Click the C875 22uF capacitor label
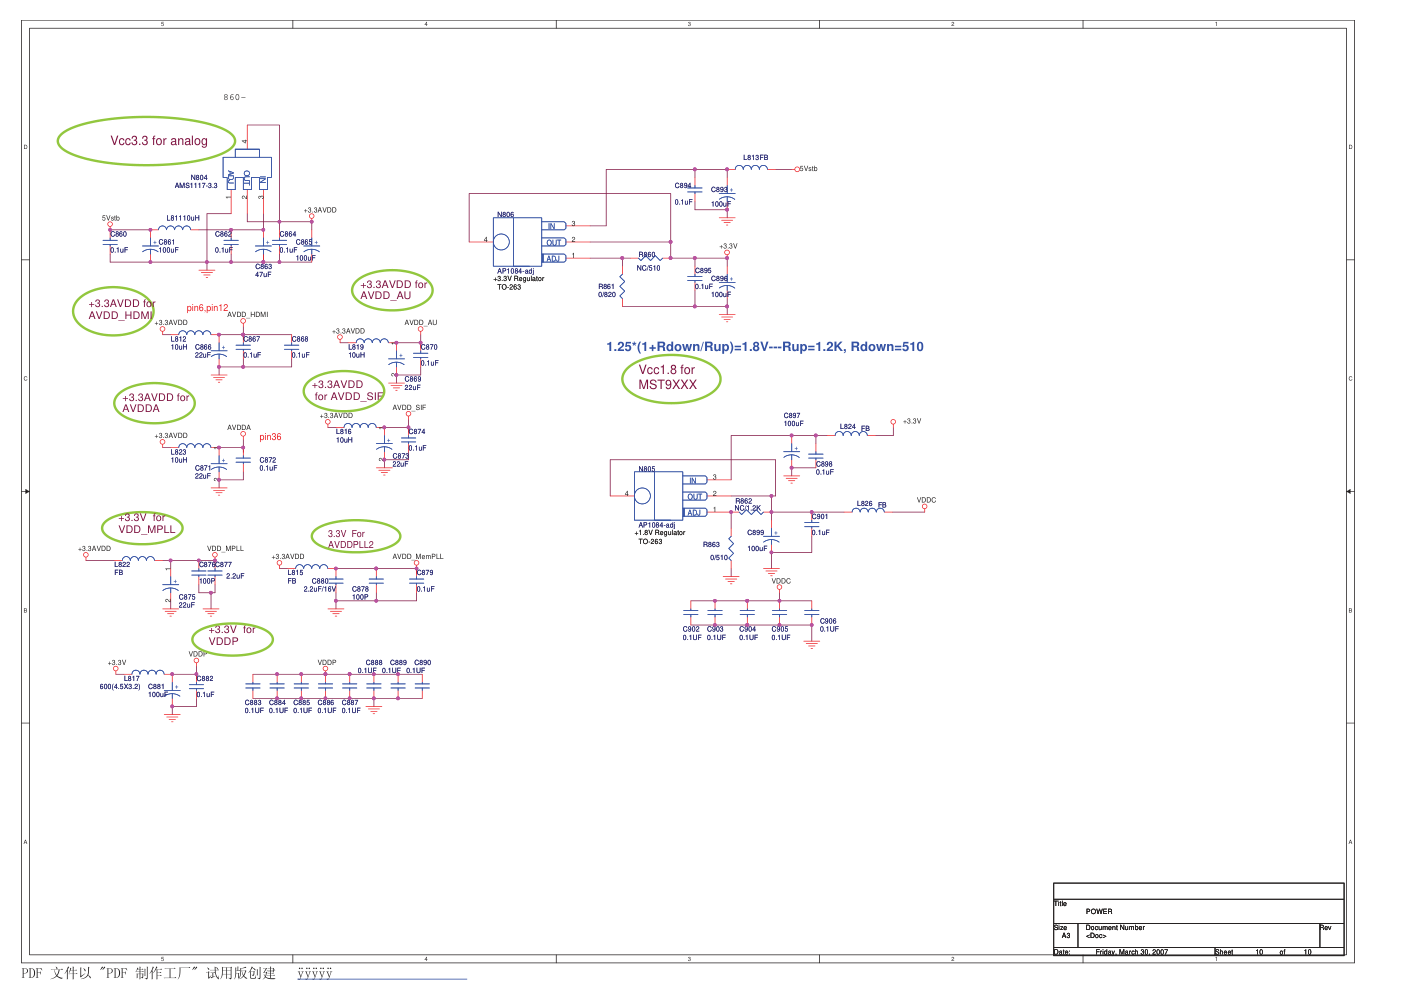1404x993 pixels. (x=187, y=601)
